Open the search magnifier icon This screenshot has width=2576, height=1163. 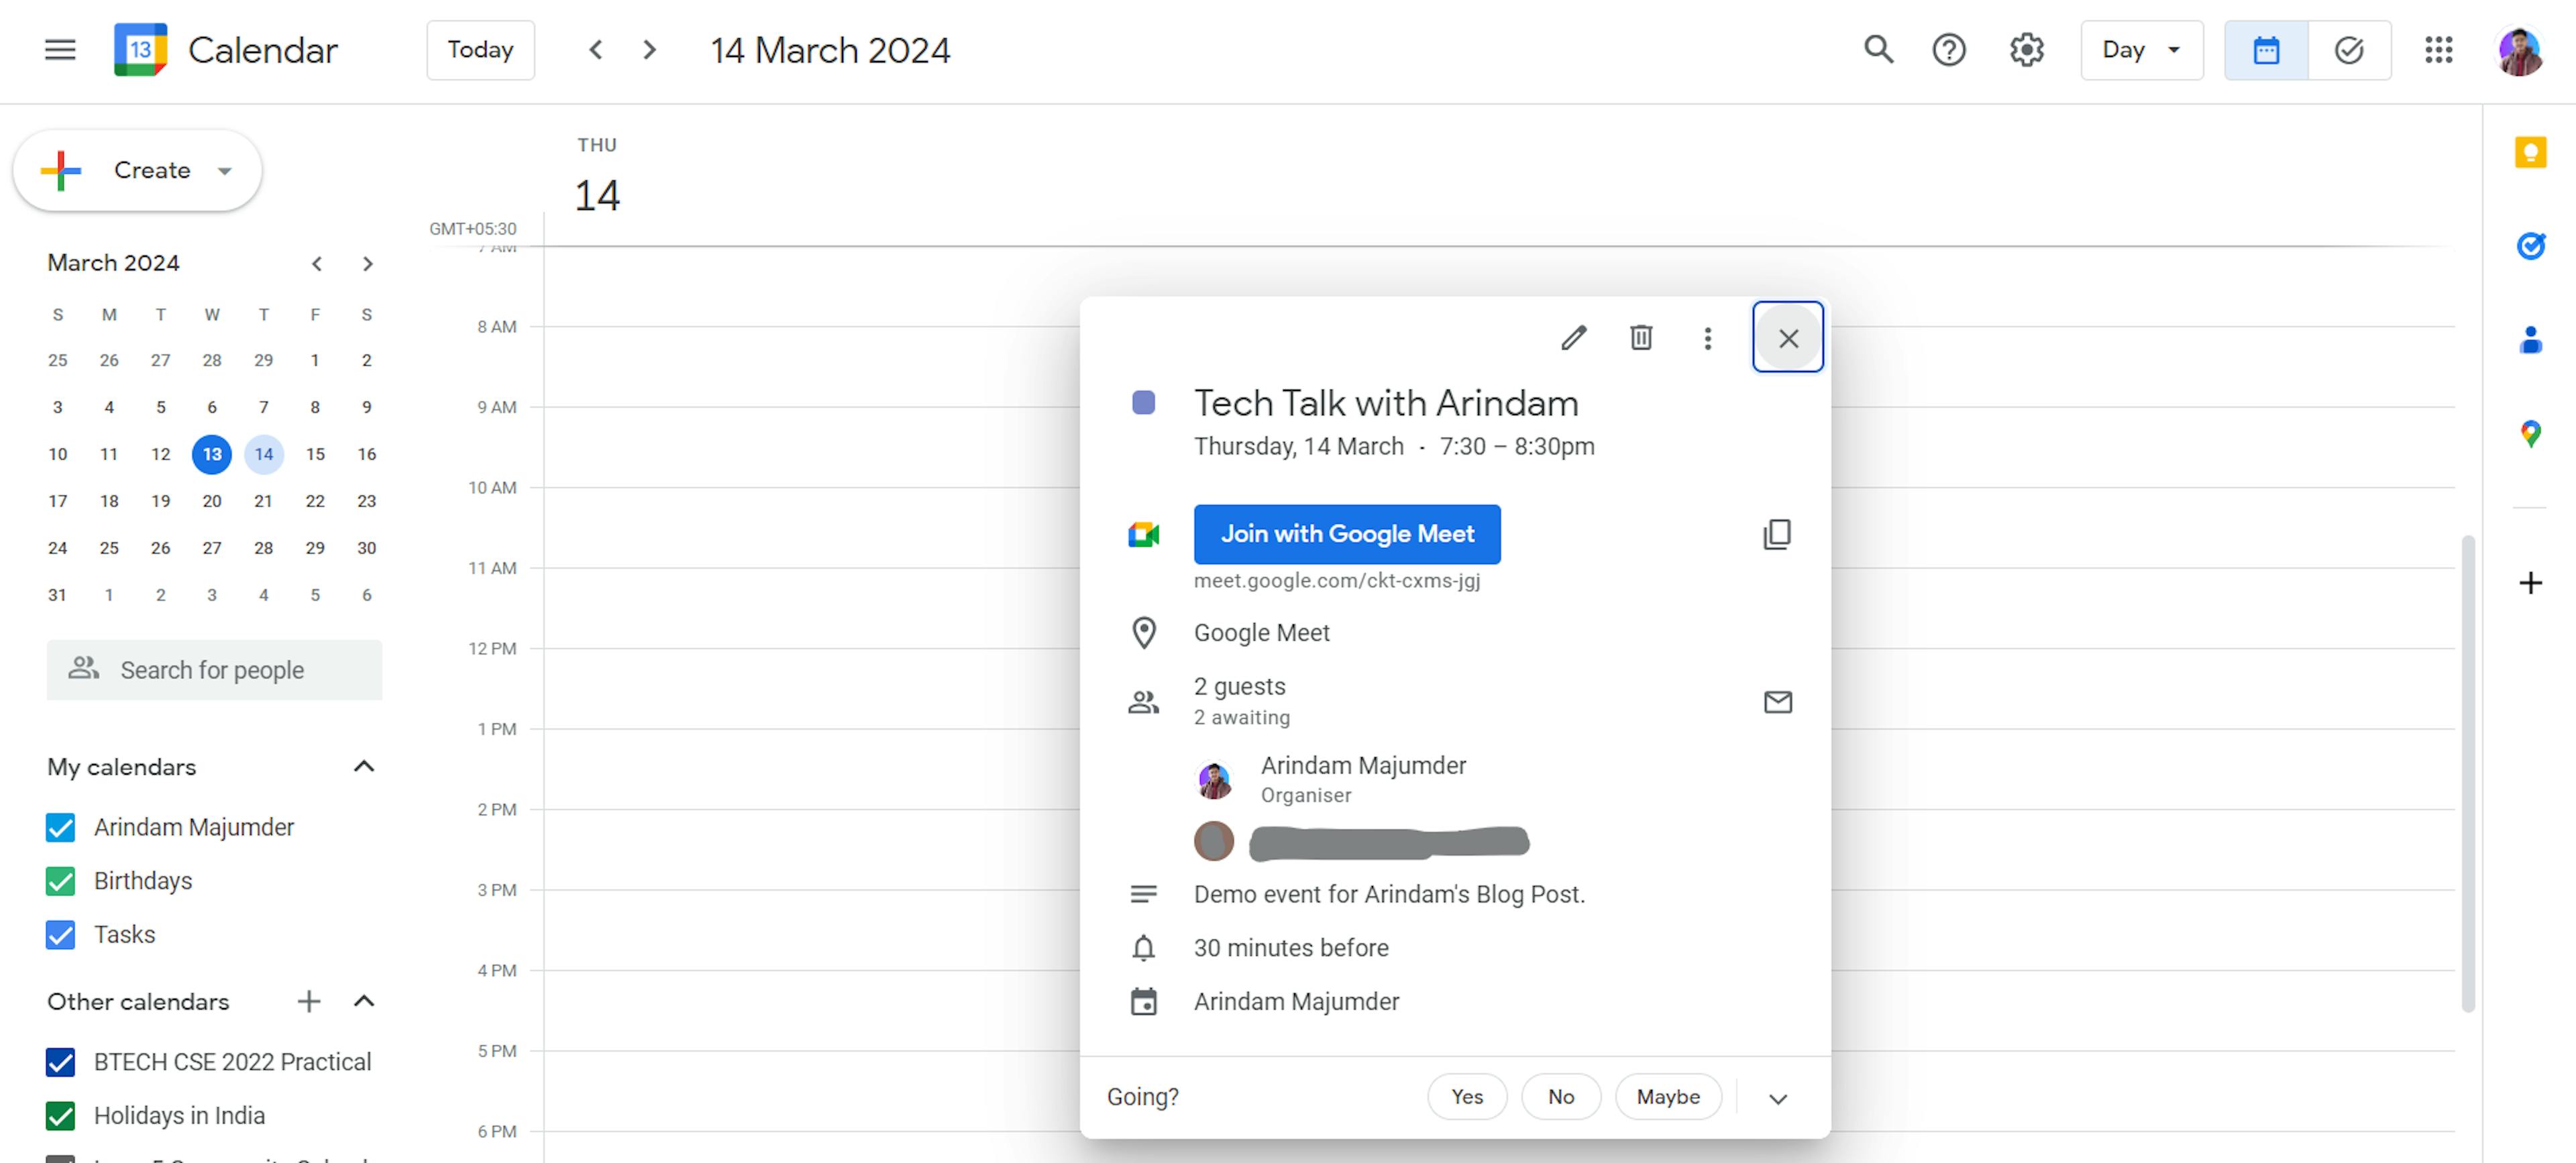[x=1879, y=50]
